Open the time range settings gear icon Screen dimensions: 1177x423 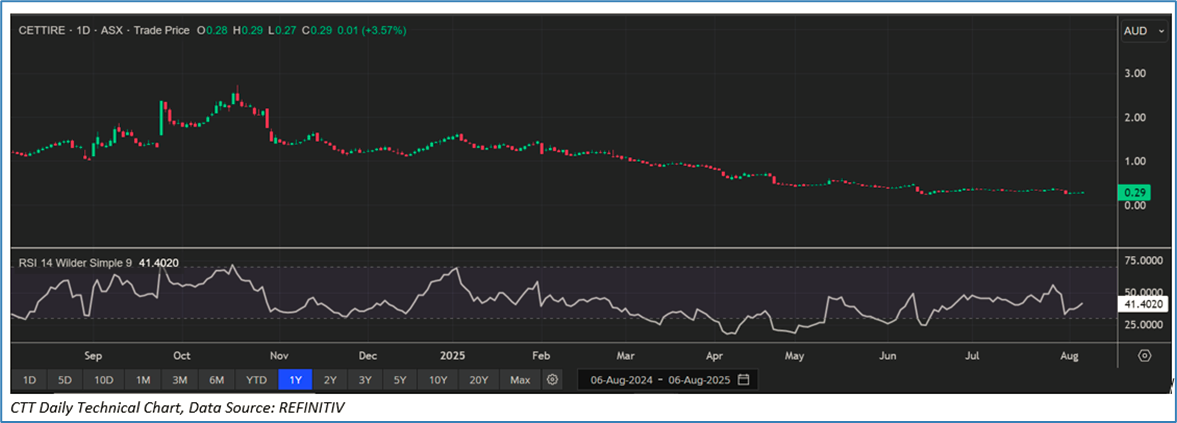click(551, 380)
